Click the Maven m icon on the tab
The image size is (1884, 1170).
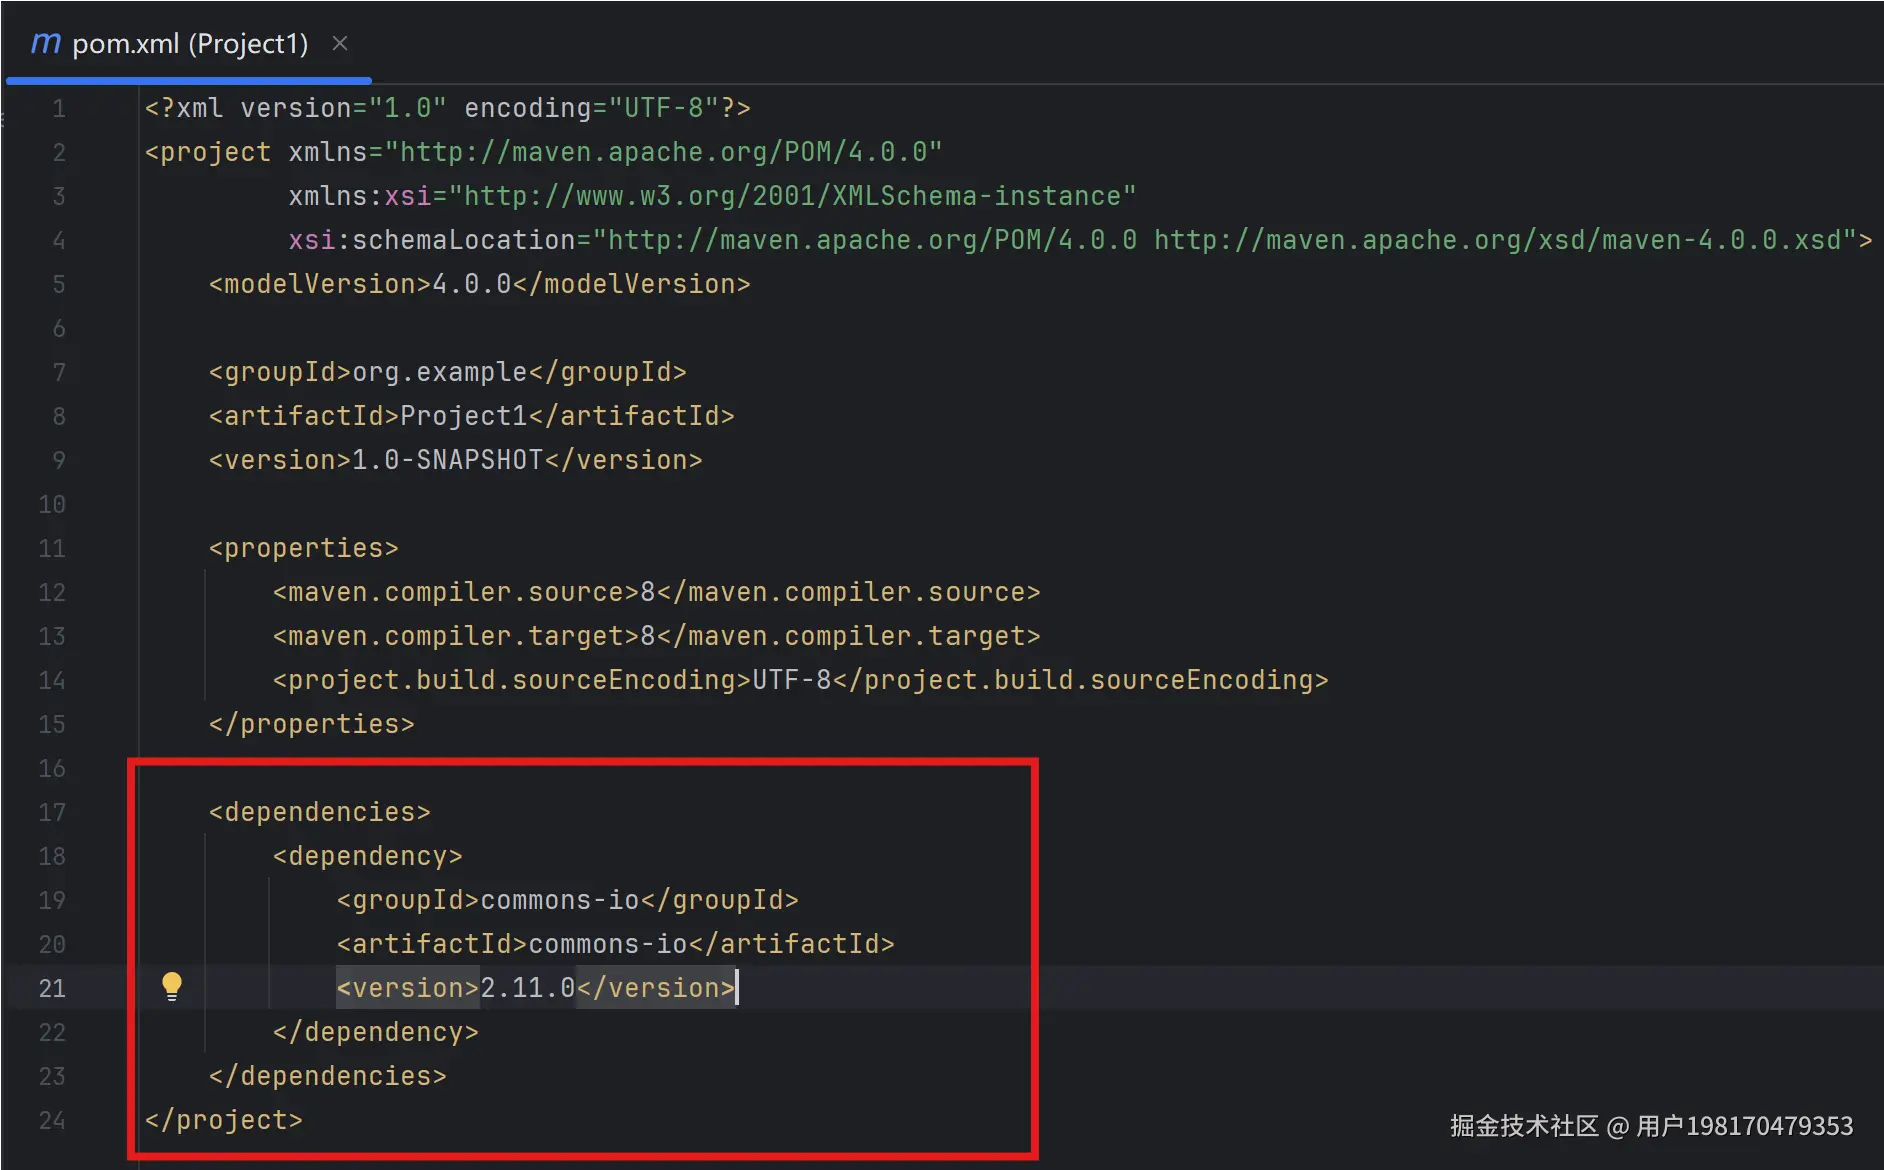46,43
